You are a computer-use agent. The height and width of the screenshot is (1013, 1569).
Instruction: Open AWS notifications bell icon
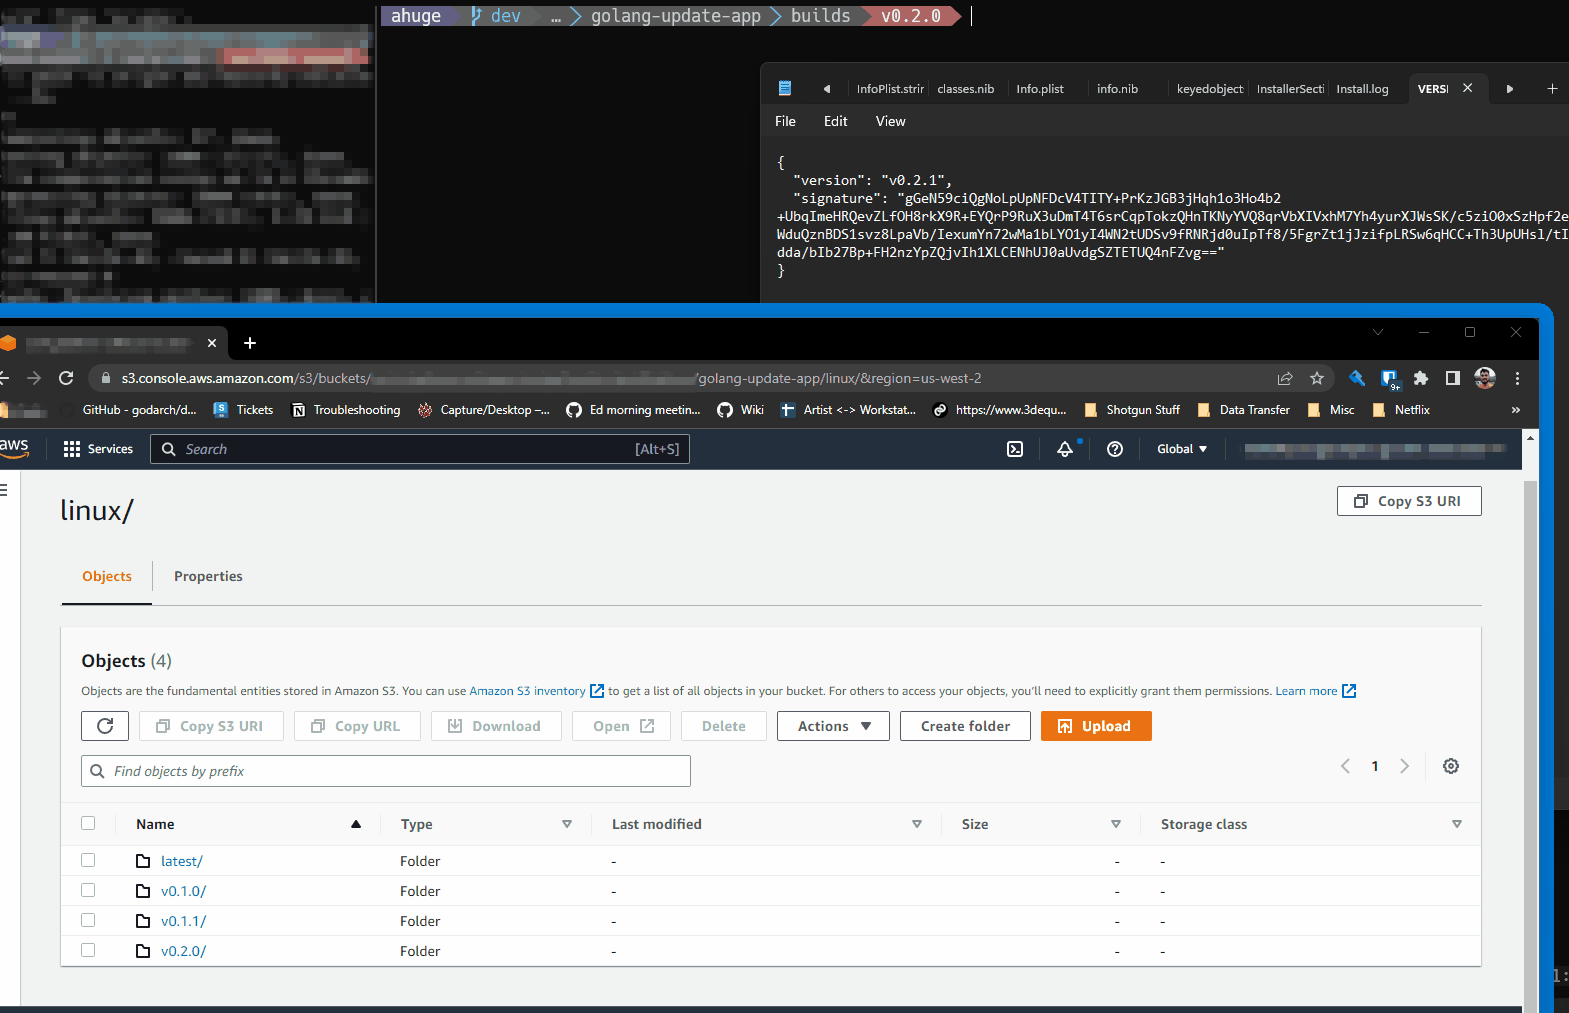[x=1065, y=449]
